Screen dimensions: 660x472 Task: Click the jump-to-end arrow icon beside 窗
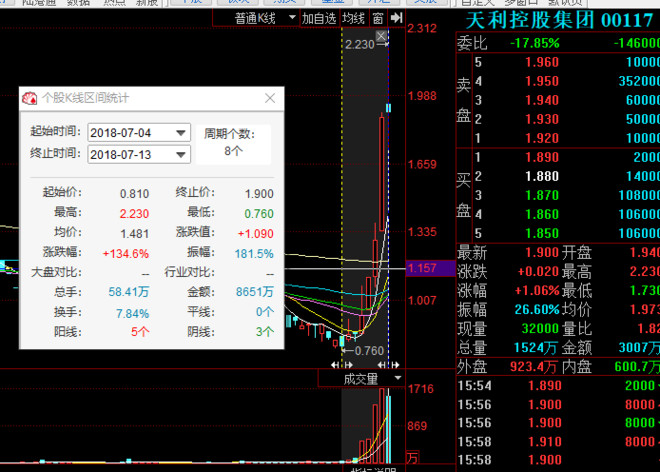click(397, 18)
